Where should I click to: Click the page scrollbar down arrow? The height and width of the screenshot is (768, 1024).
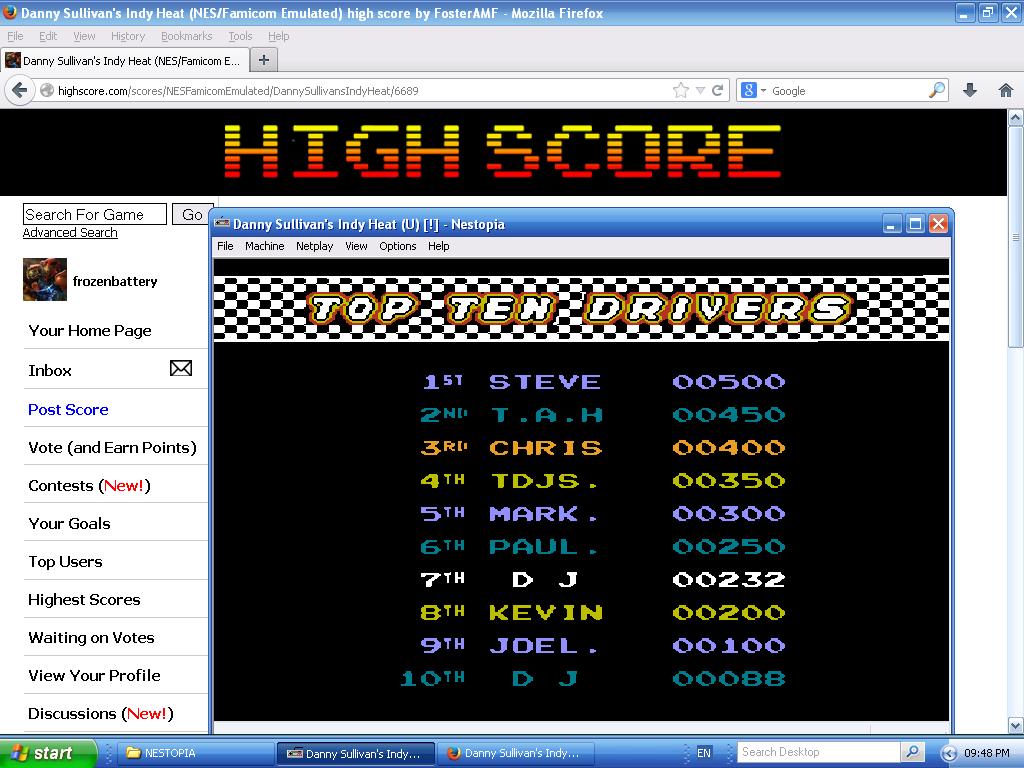1016,725
